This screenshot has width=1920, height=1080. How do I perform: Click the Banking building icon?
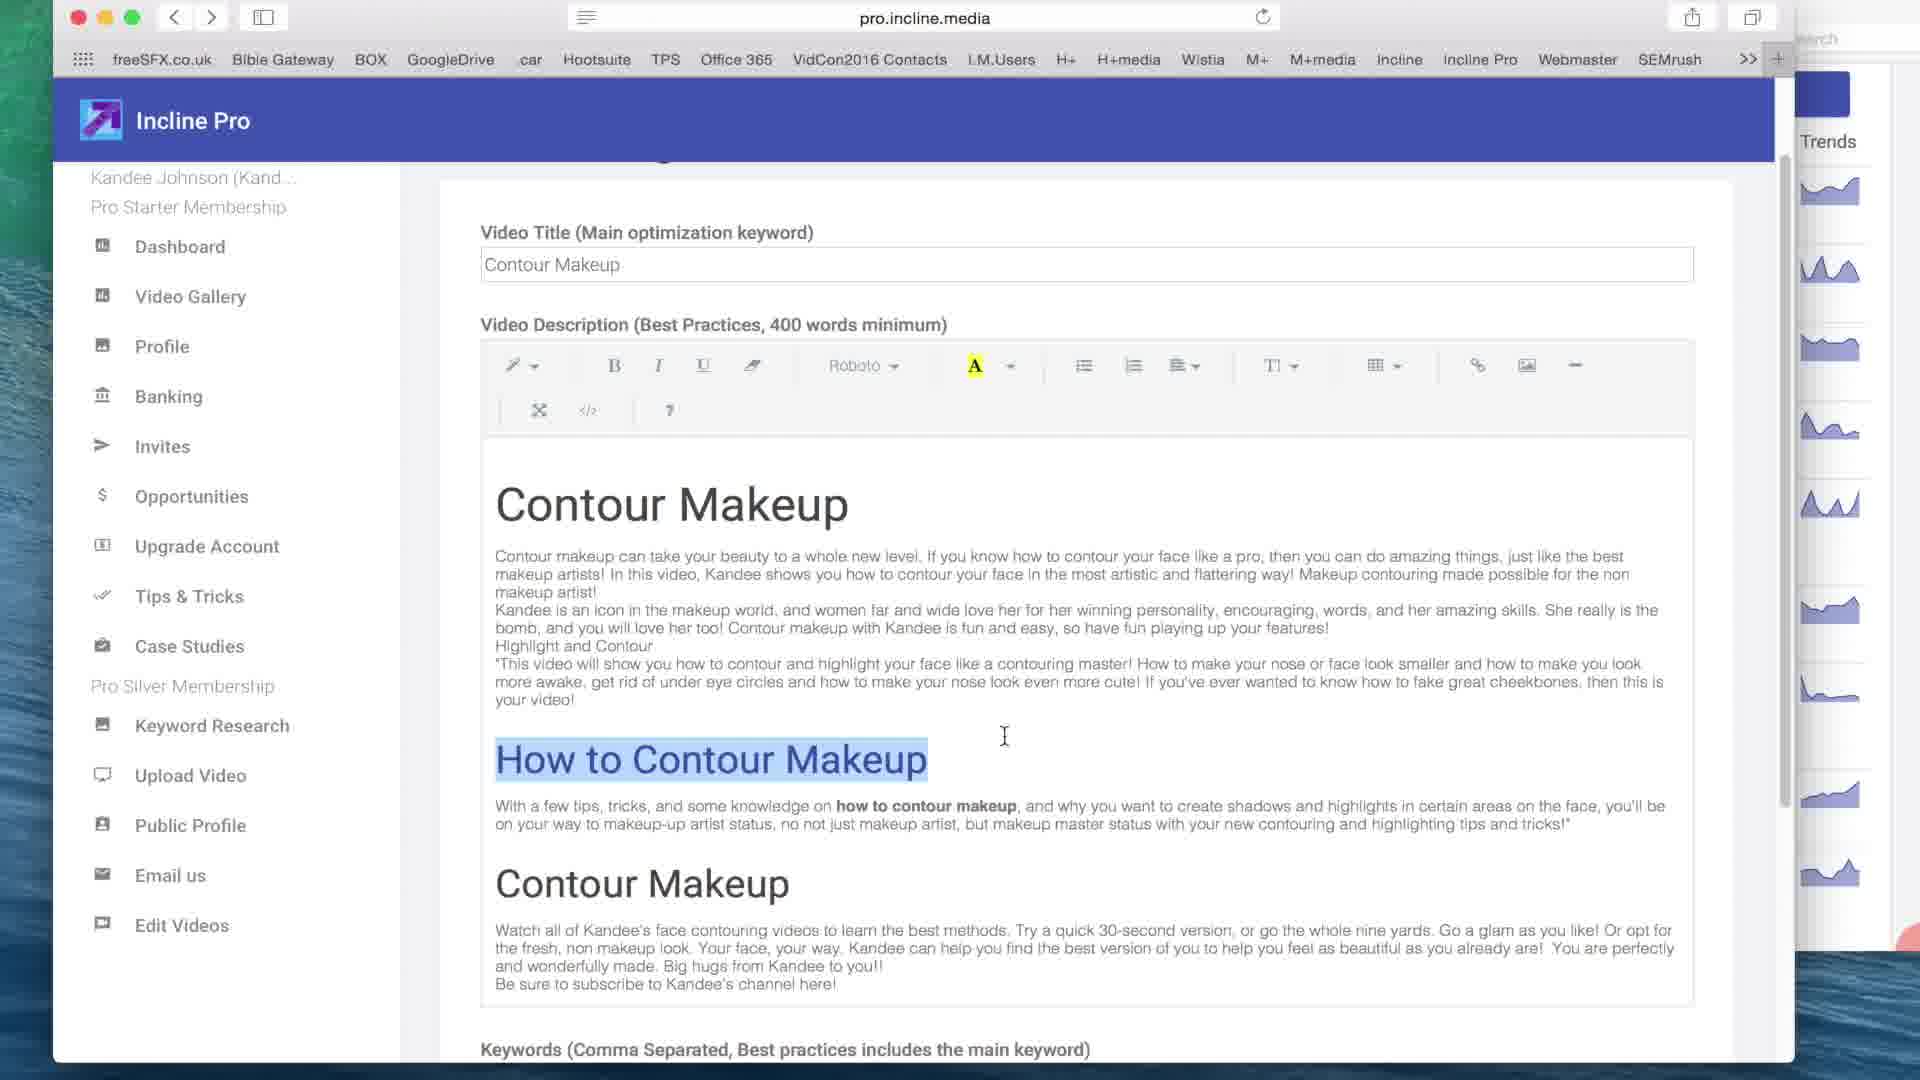tap(102, 395)
